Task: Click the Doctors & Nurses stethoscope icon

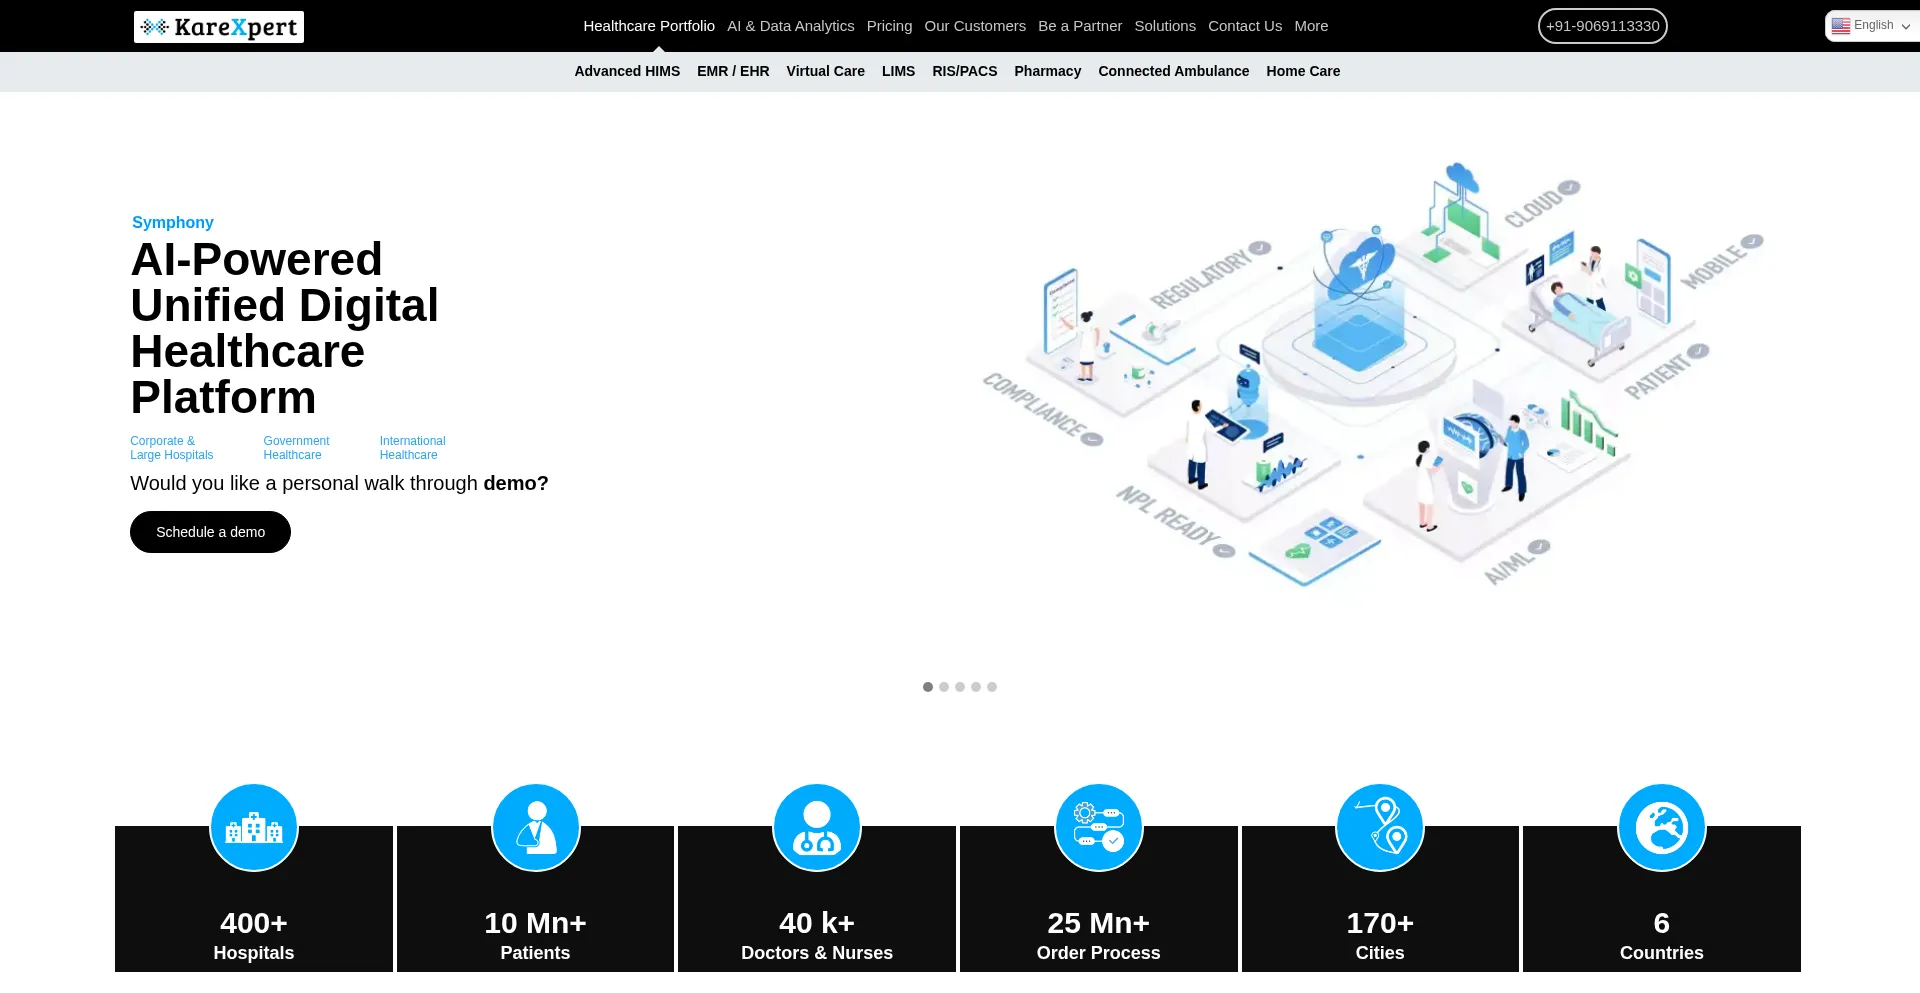Action: tap(817, 828)
